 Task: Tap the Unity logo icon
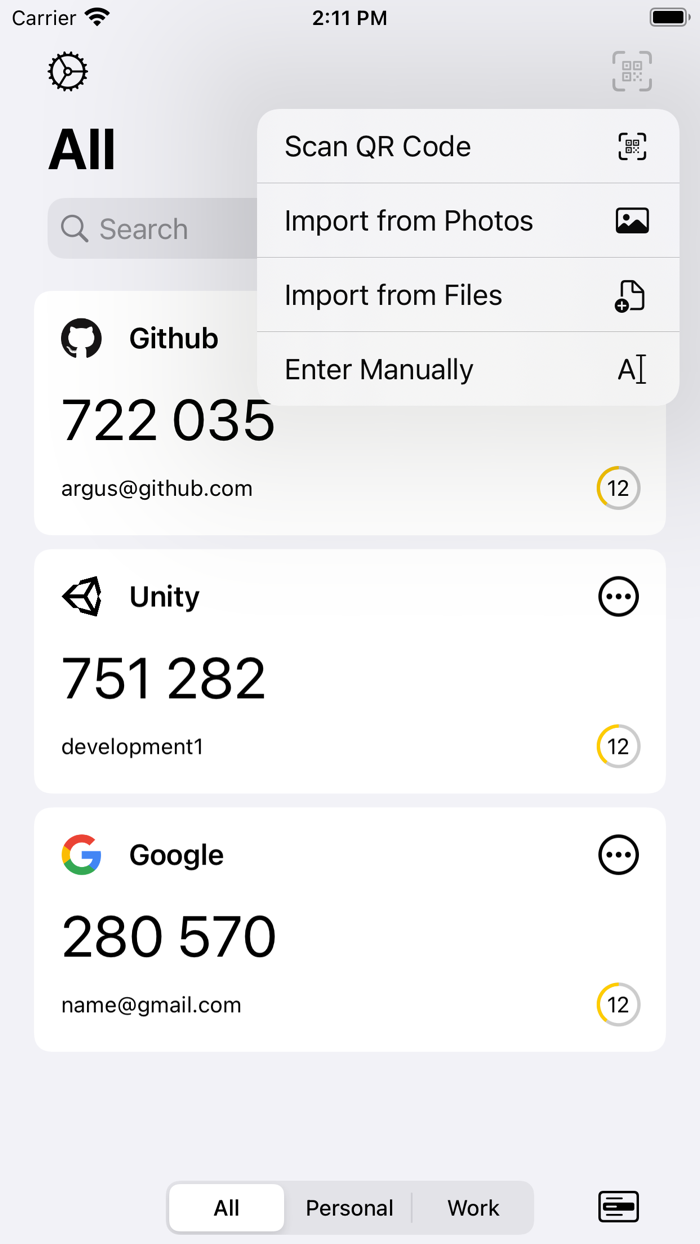point(81,597)
